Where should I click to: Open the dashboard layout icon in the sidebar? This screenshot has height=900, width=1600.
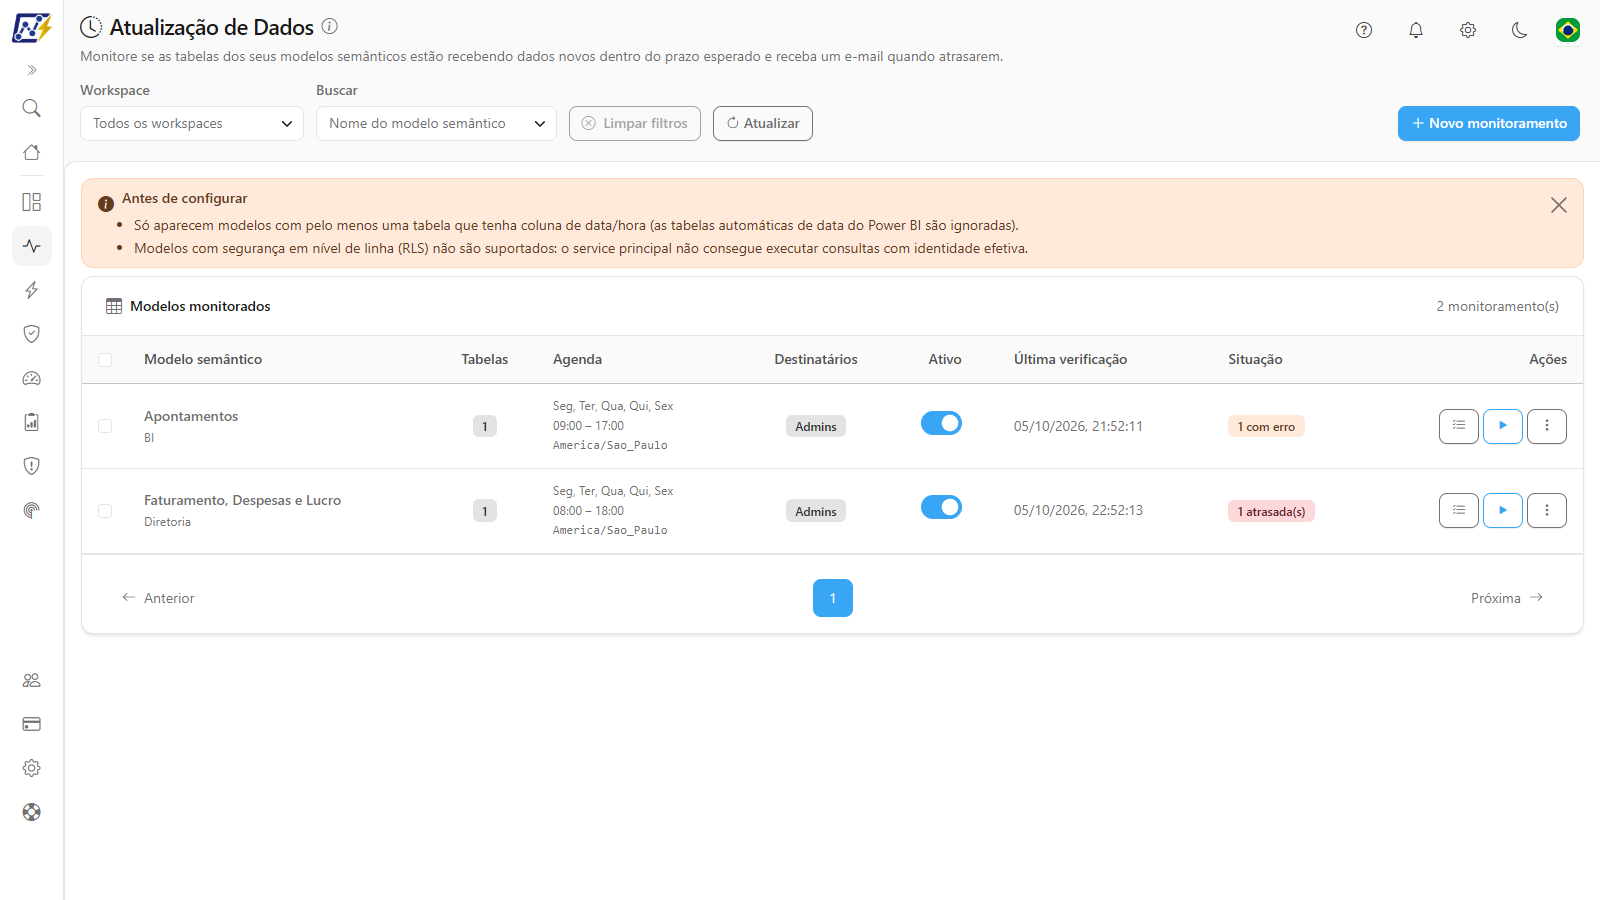click(x=32, y=202)
